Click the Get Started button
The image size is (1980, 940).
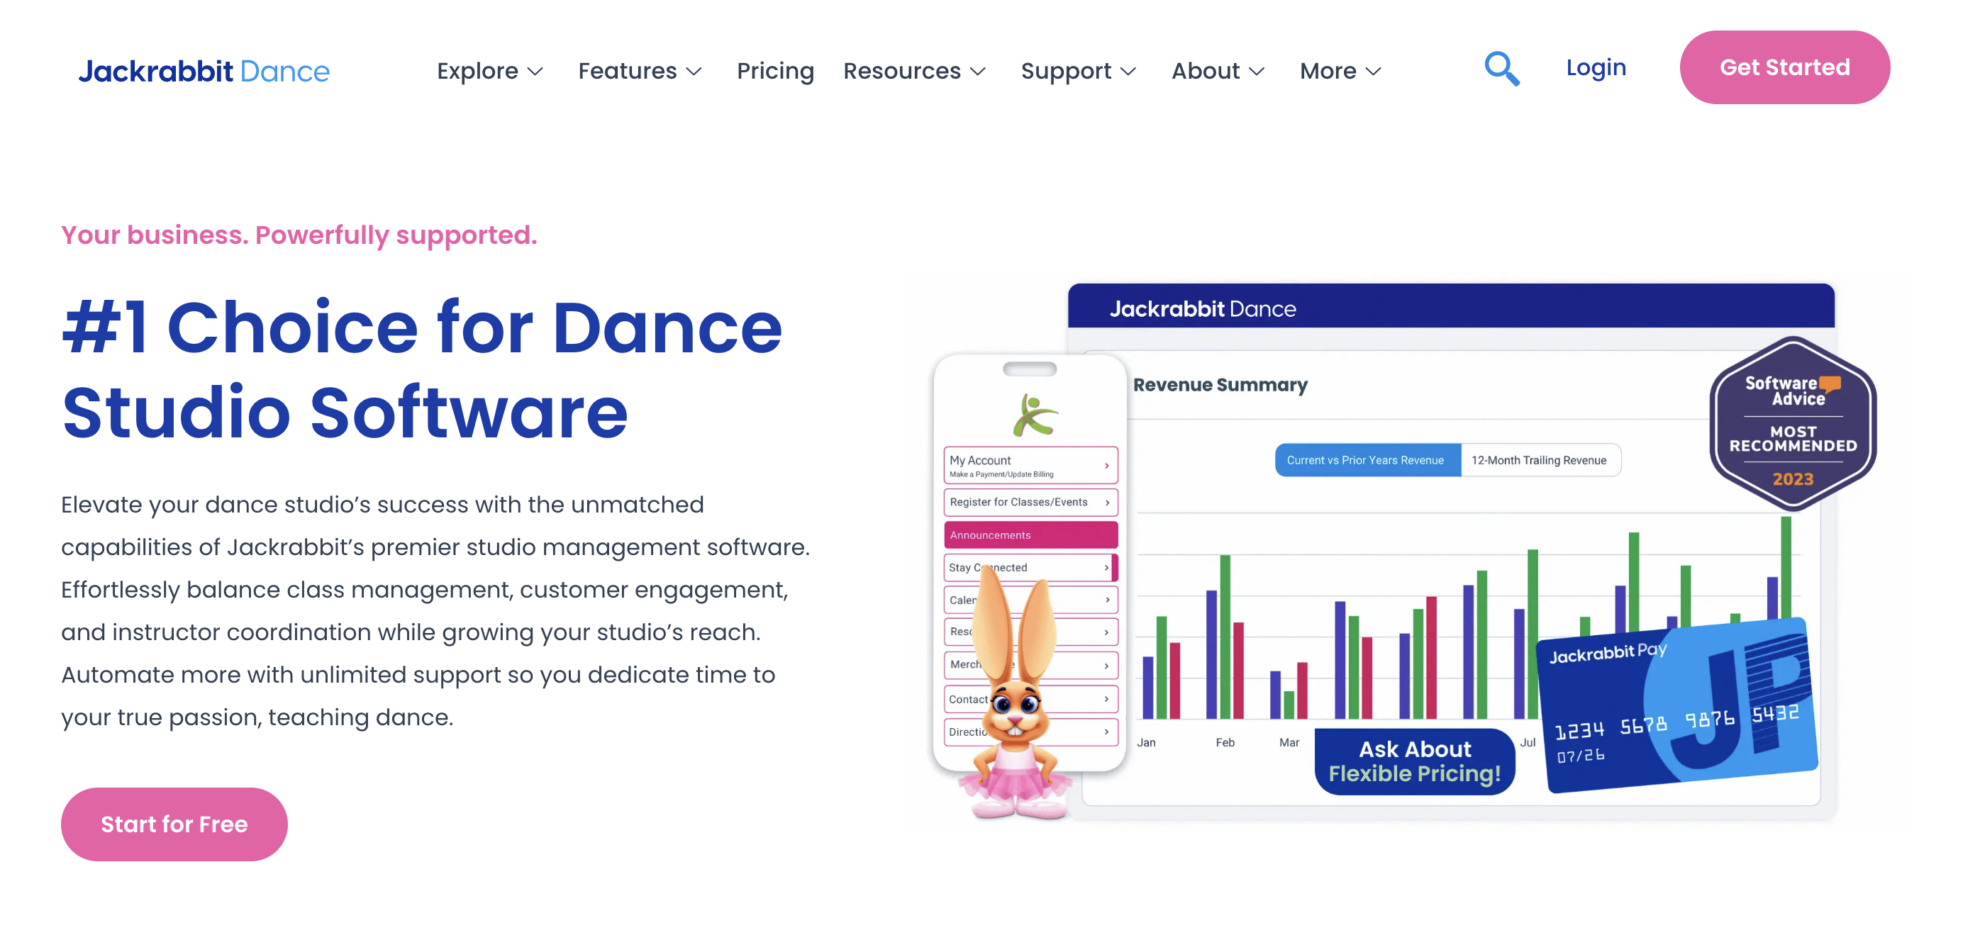click(x=1785, y=67)
